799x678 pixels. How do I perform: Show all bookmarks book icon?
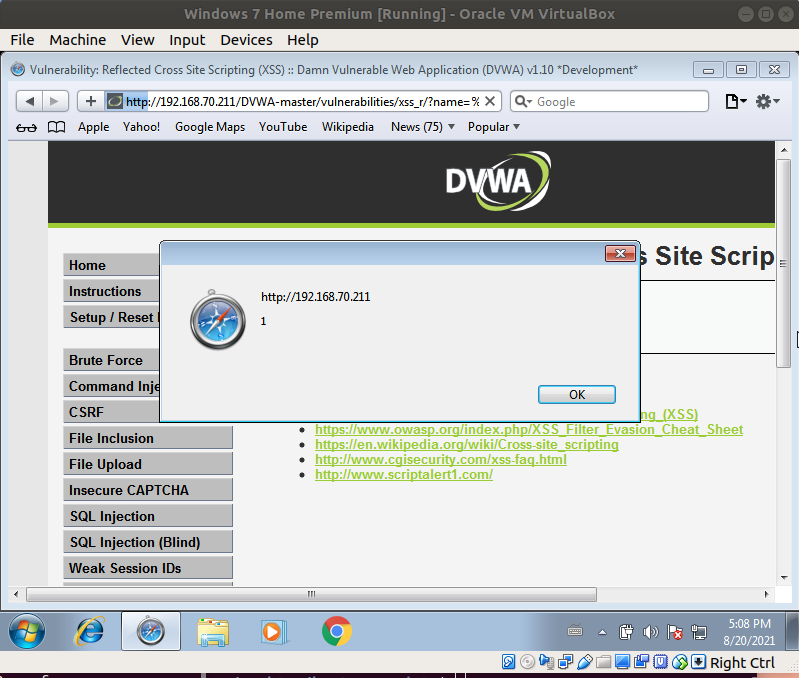[57, 127]
